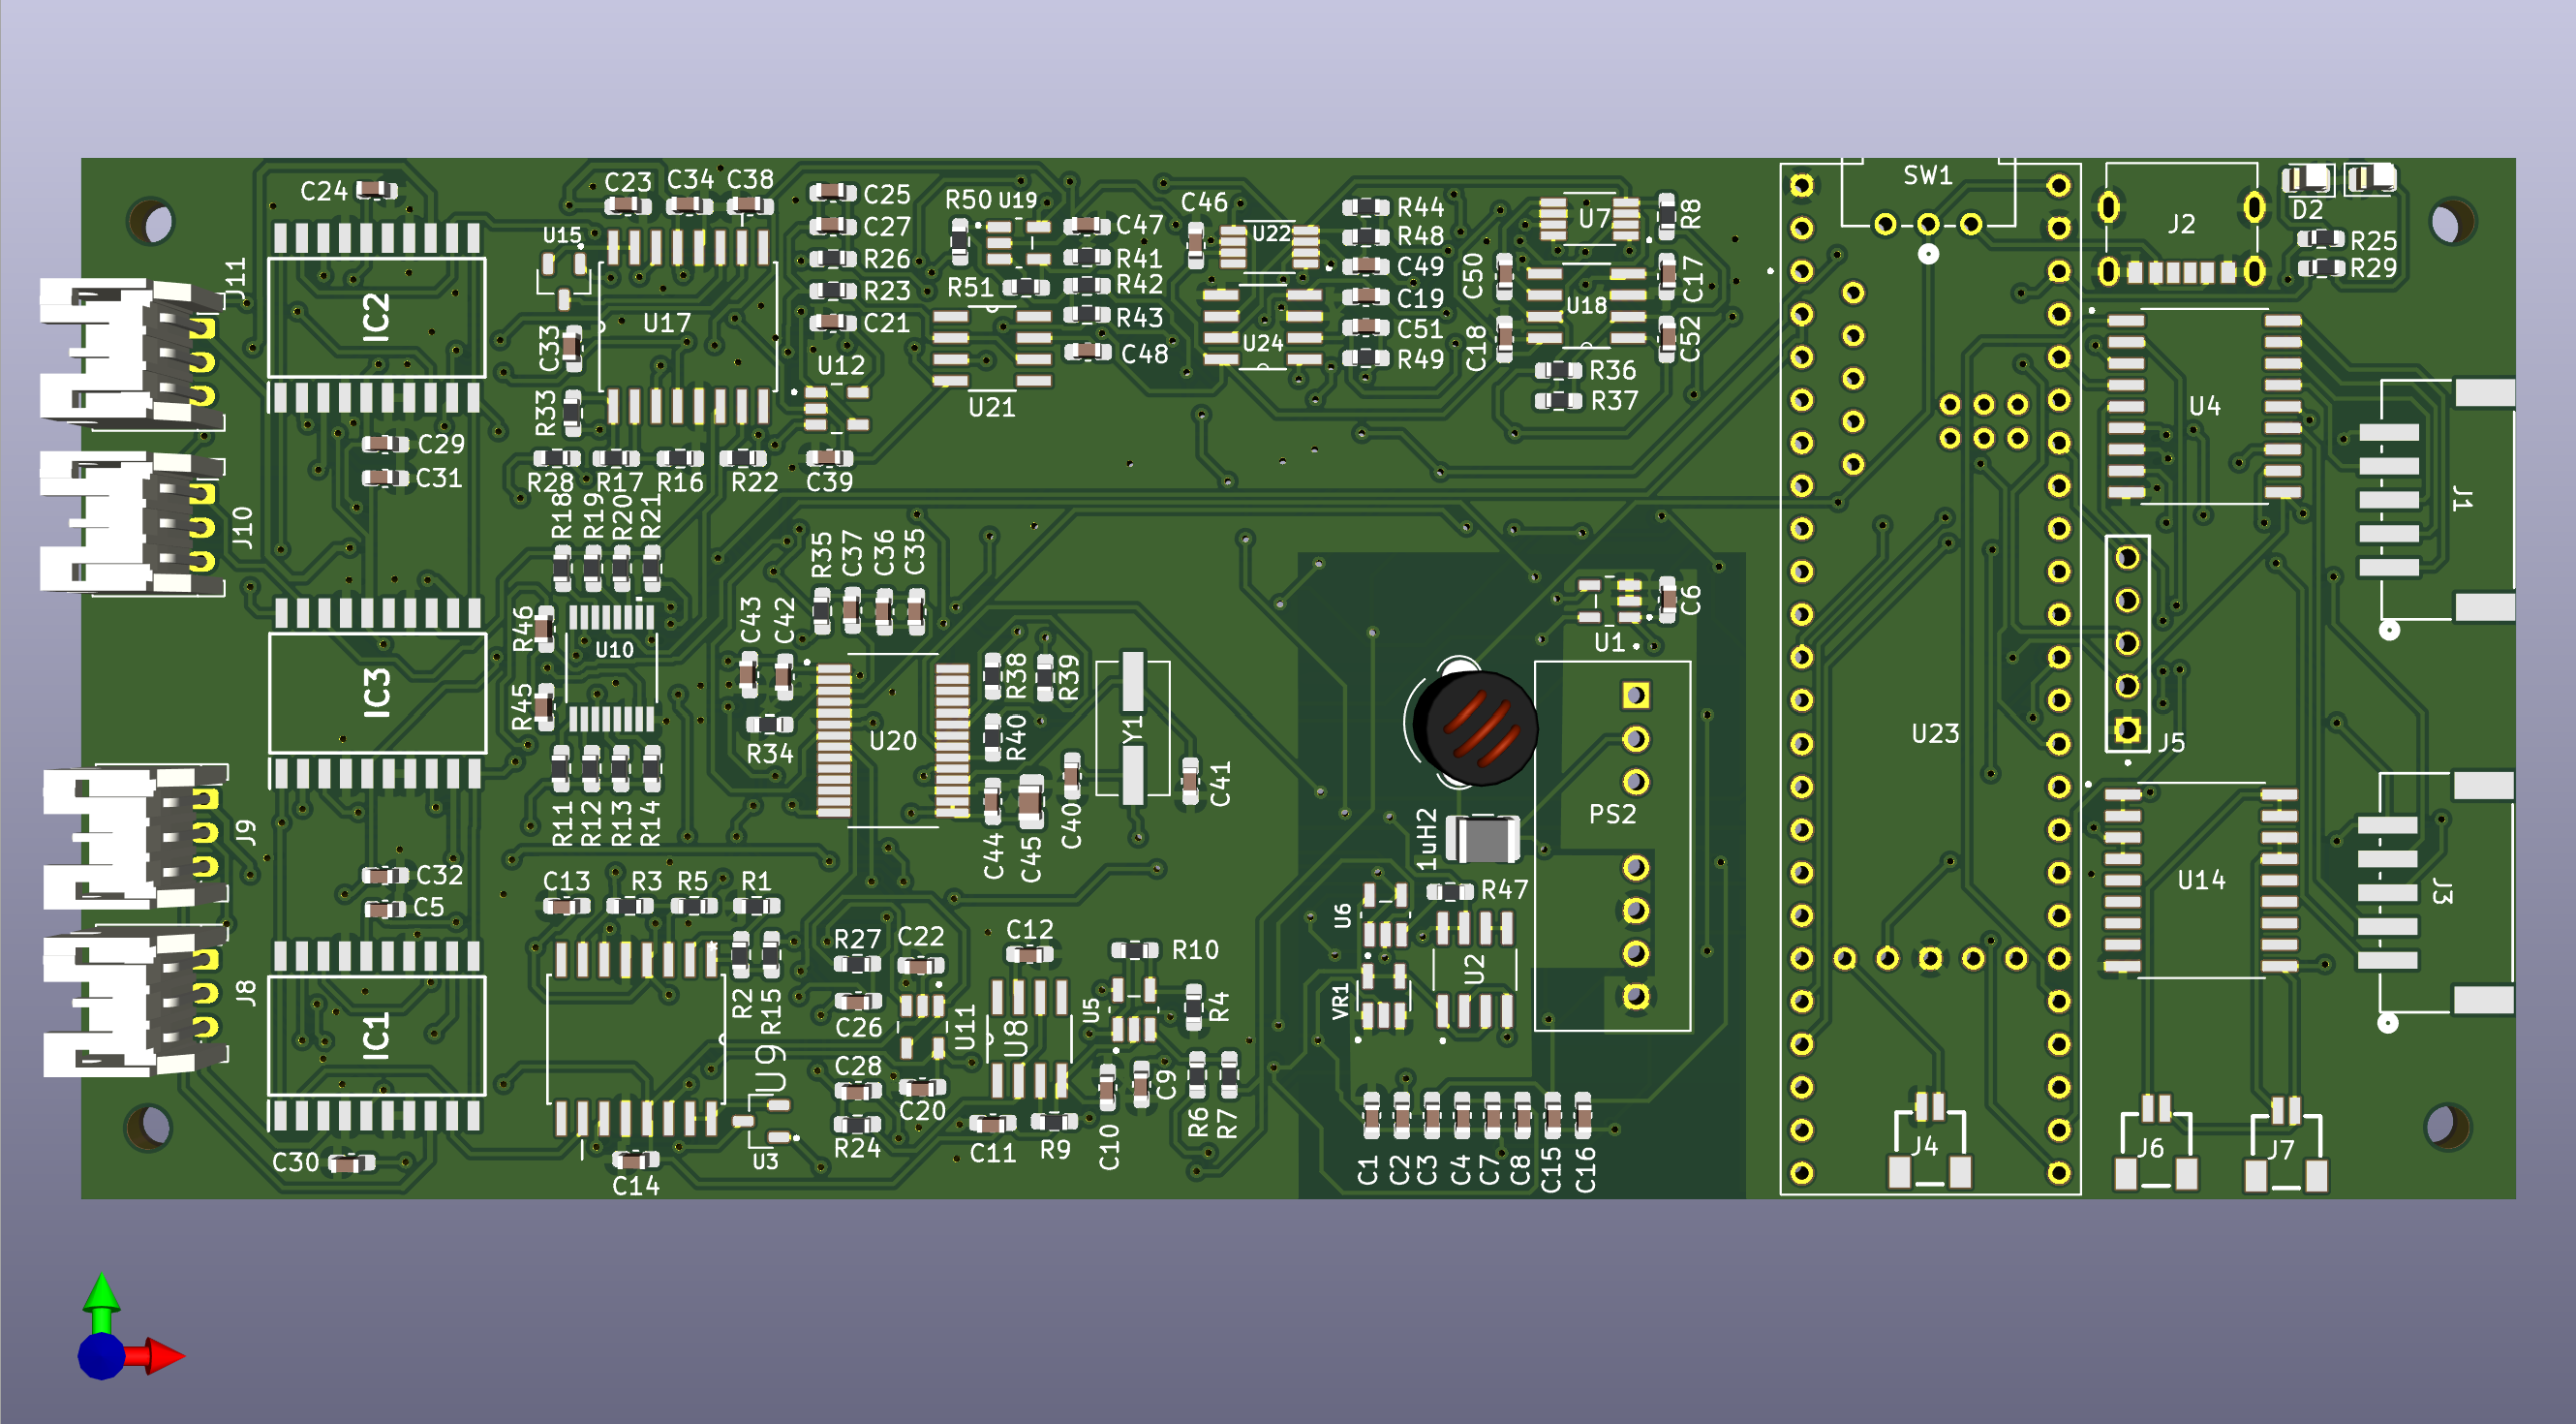Click the J8 connector label
Viewport: 2576px width, 1424px height.
click(246, 993)
